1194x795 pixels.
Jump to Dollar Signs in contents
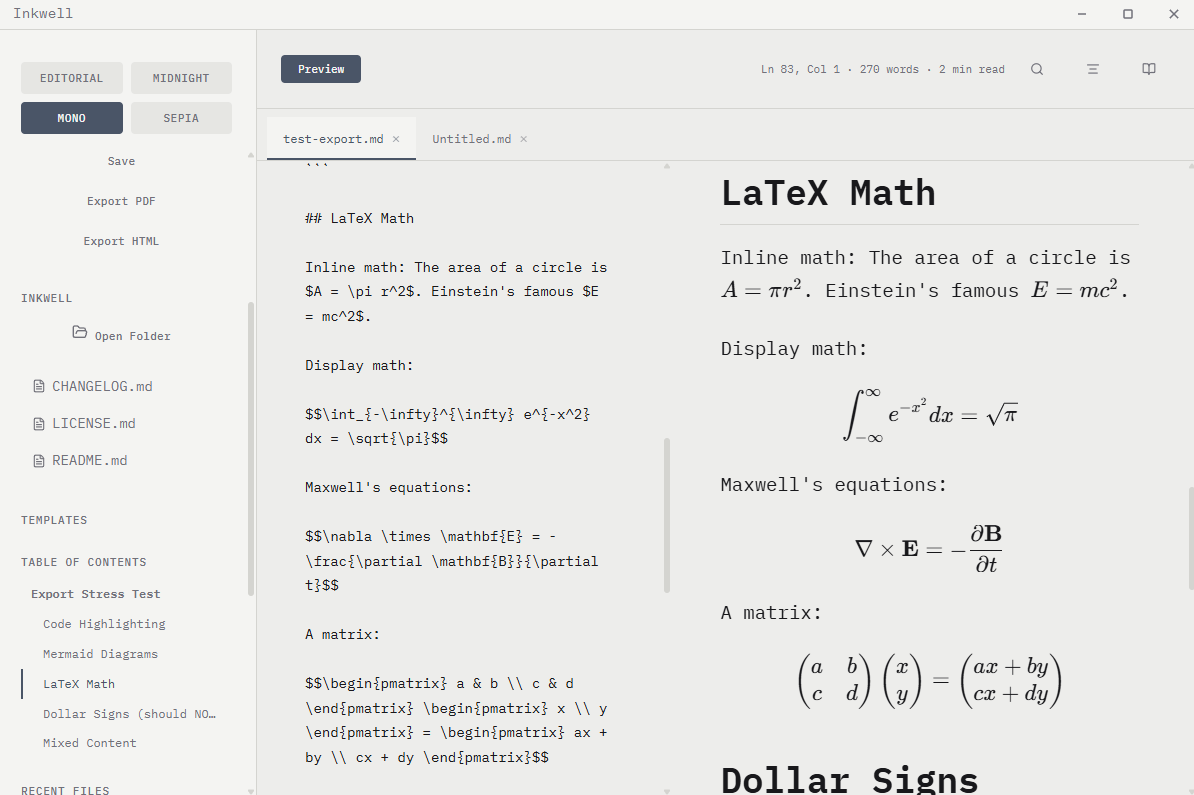(x=129, y=714)
